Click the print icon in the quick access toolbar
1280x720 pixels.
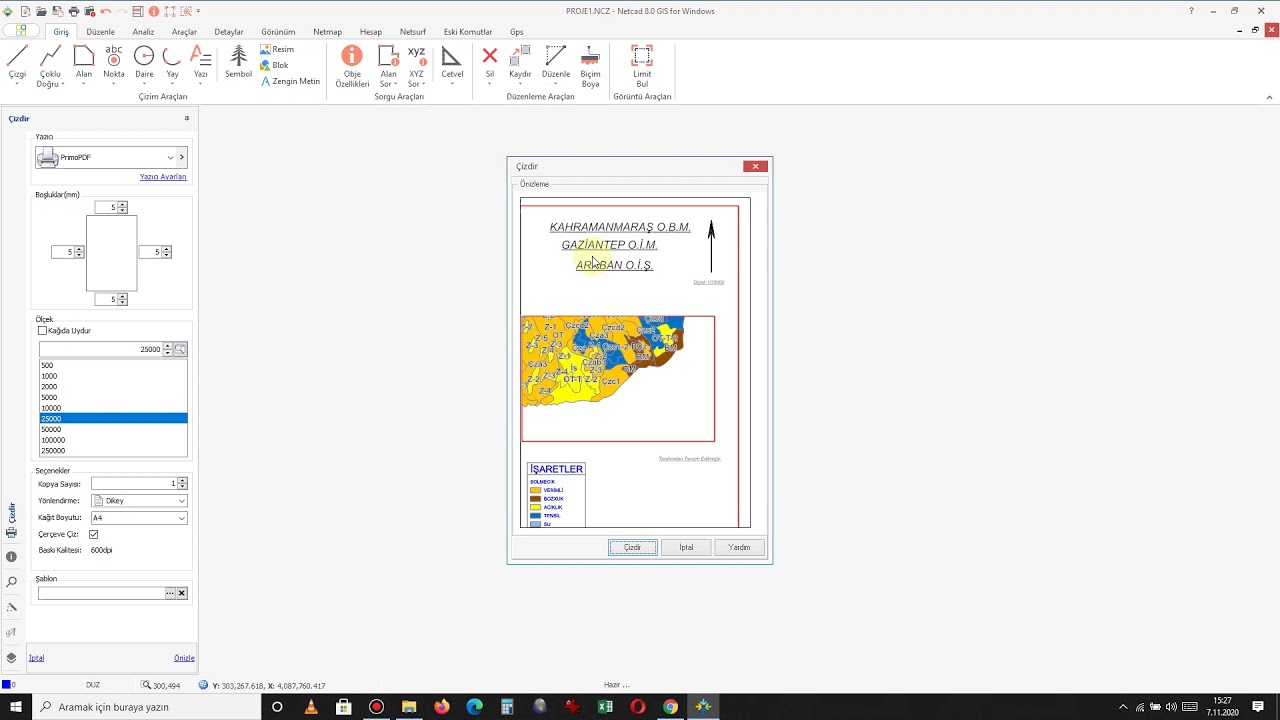pos(73,11)
